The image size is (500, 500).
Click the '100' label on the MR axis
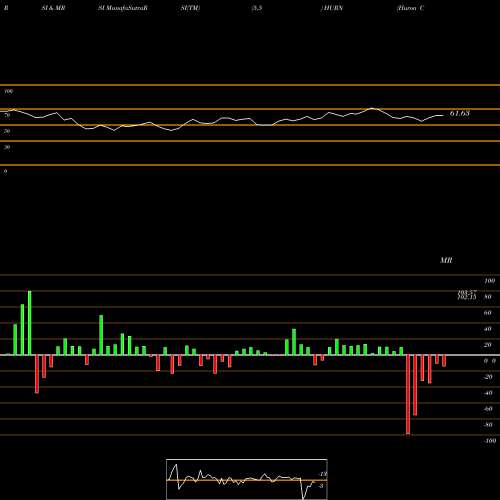pyautogui.click(x=489, y=281)
